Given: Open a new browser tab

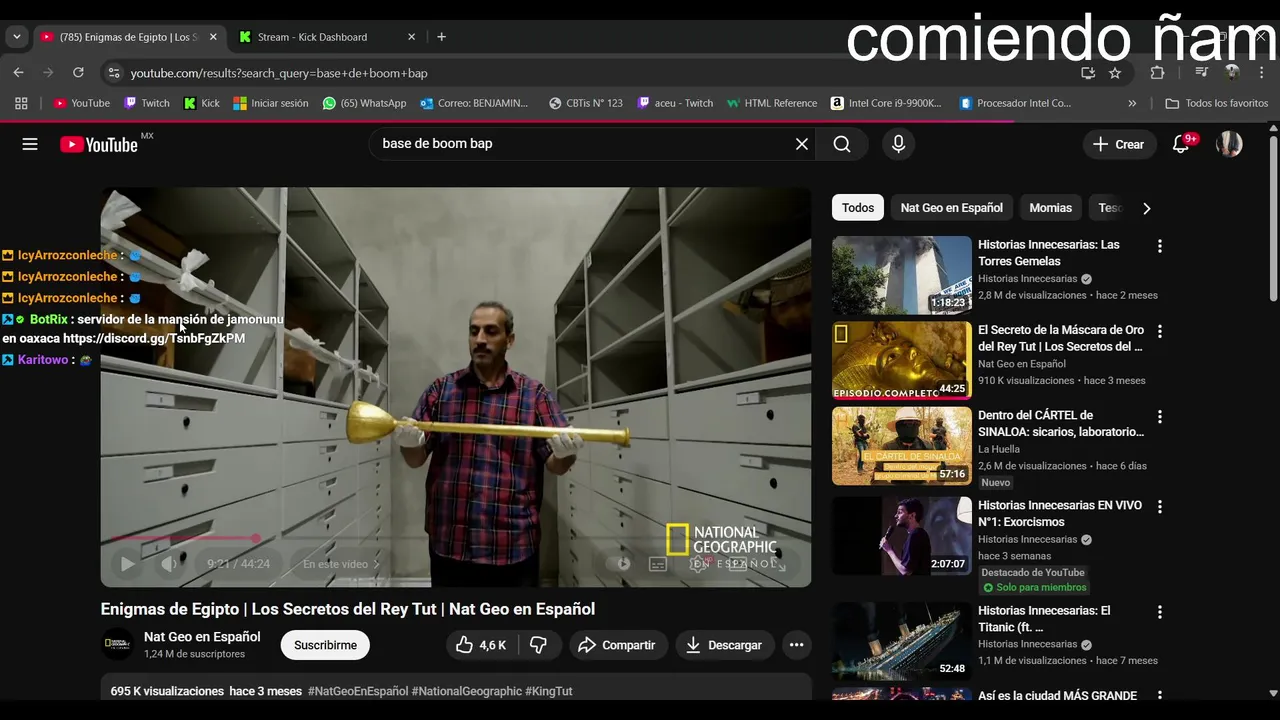Looking at the screenshot, I should 441,37.
